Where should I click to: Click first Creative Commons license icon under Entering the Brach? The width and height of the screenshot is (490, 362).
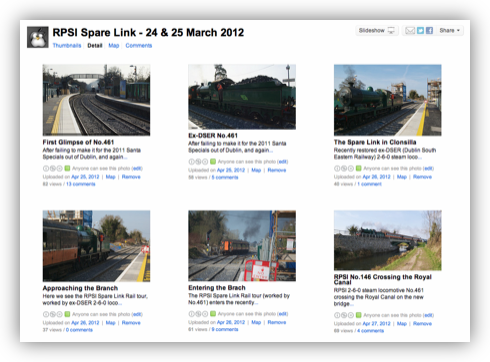(x=191, y=314)
